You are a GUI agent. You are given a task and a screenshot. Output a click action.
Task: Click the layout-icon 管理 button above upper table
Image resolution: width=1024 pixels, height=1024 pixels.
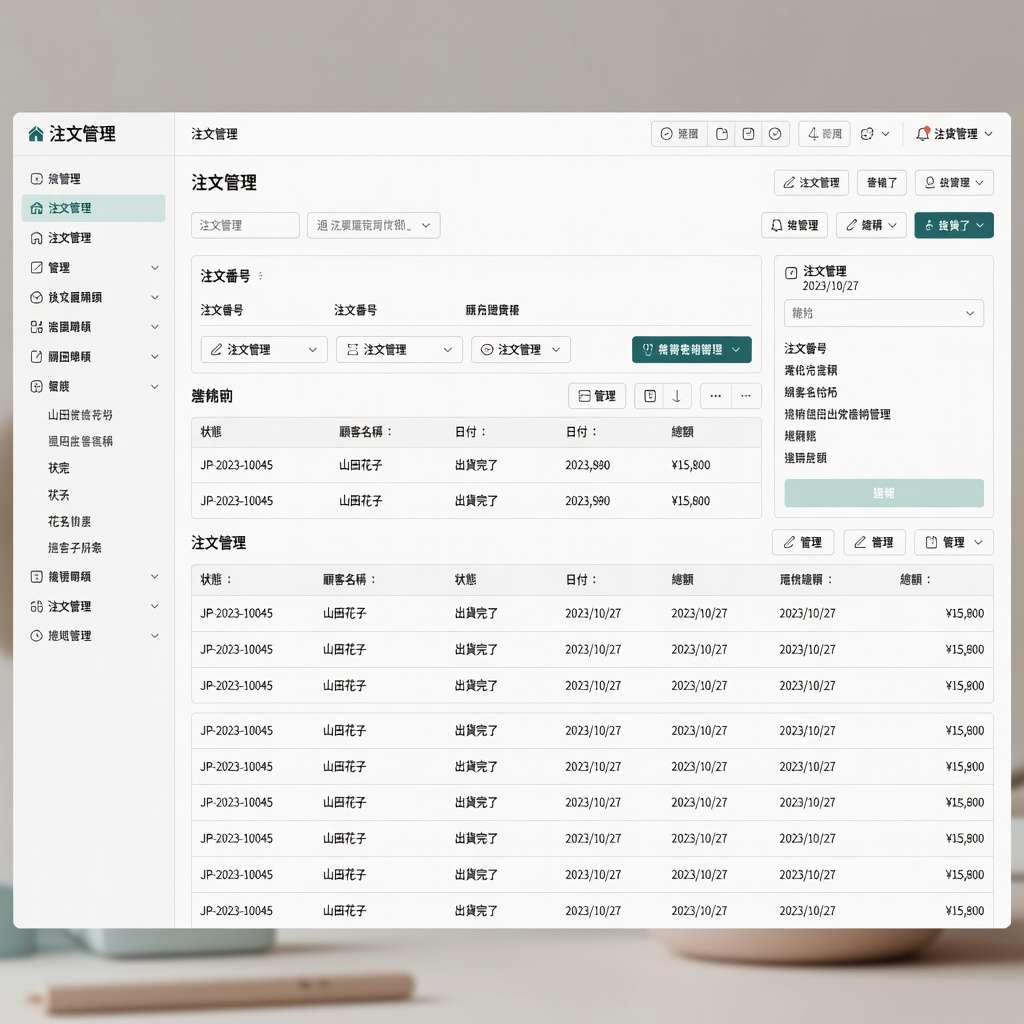tap(597, 396)
